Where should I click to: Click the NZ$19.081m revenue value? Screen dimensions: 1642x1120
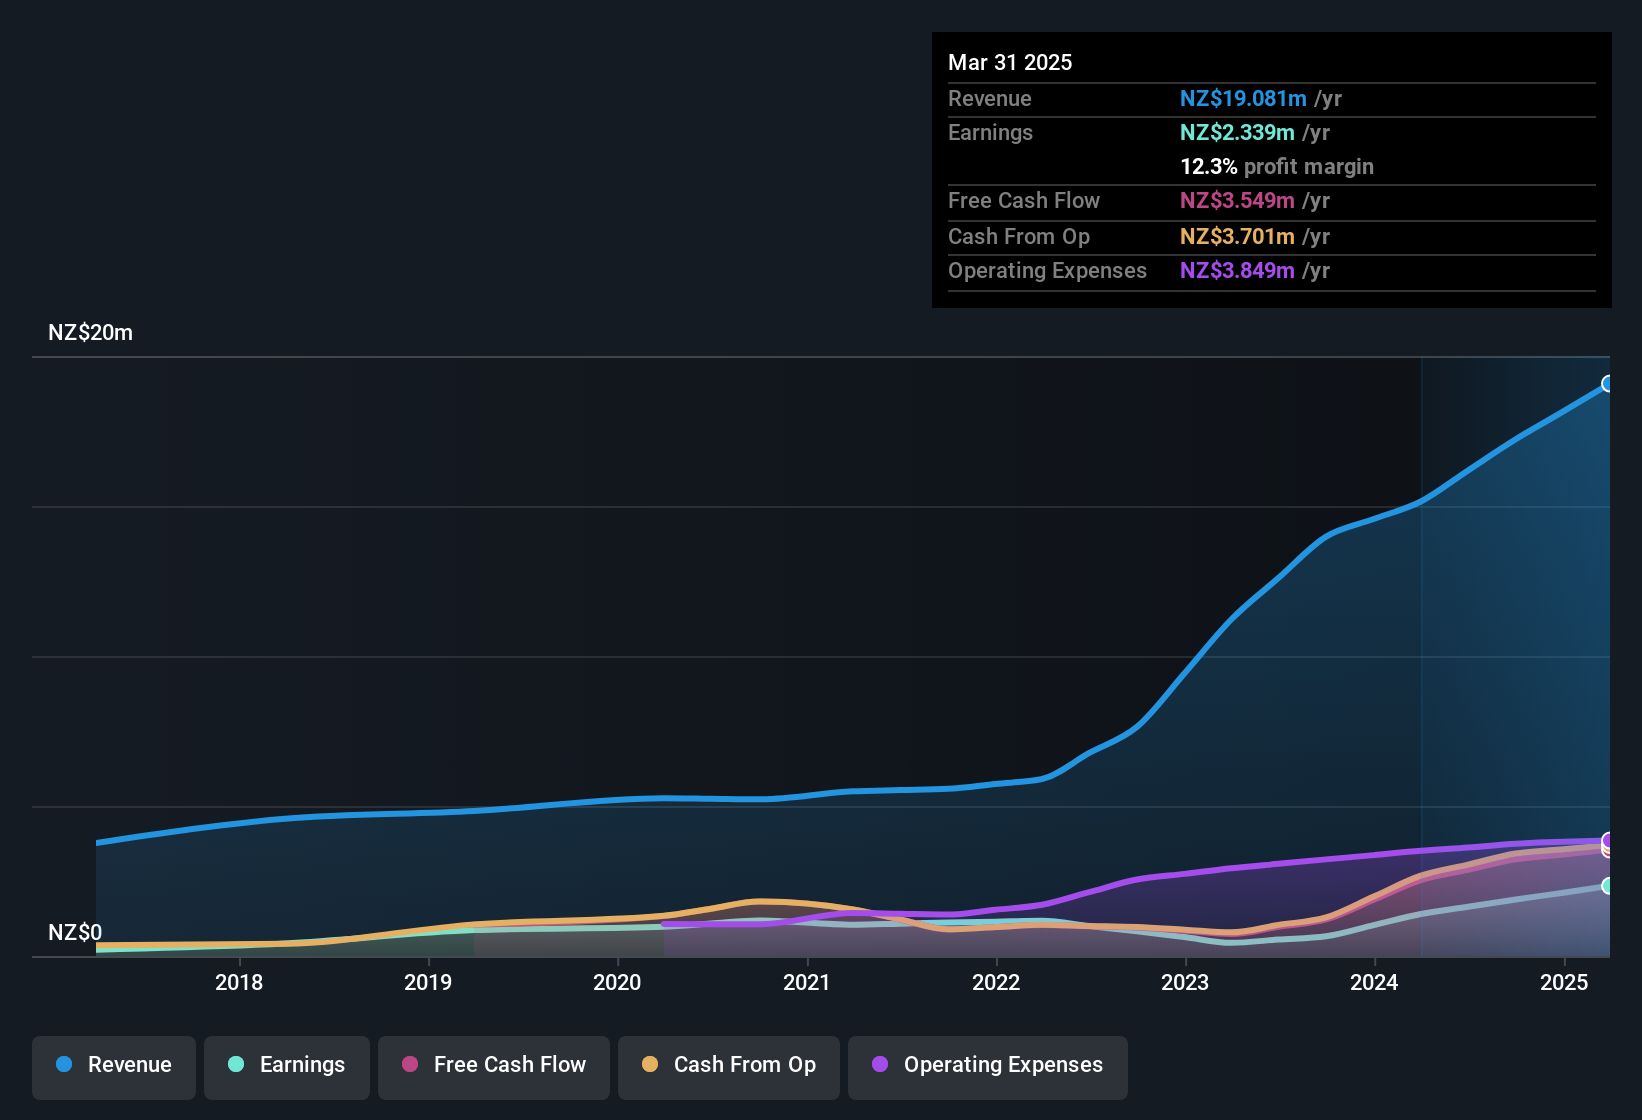tap(1243, 99)
